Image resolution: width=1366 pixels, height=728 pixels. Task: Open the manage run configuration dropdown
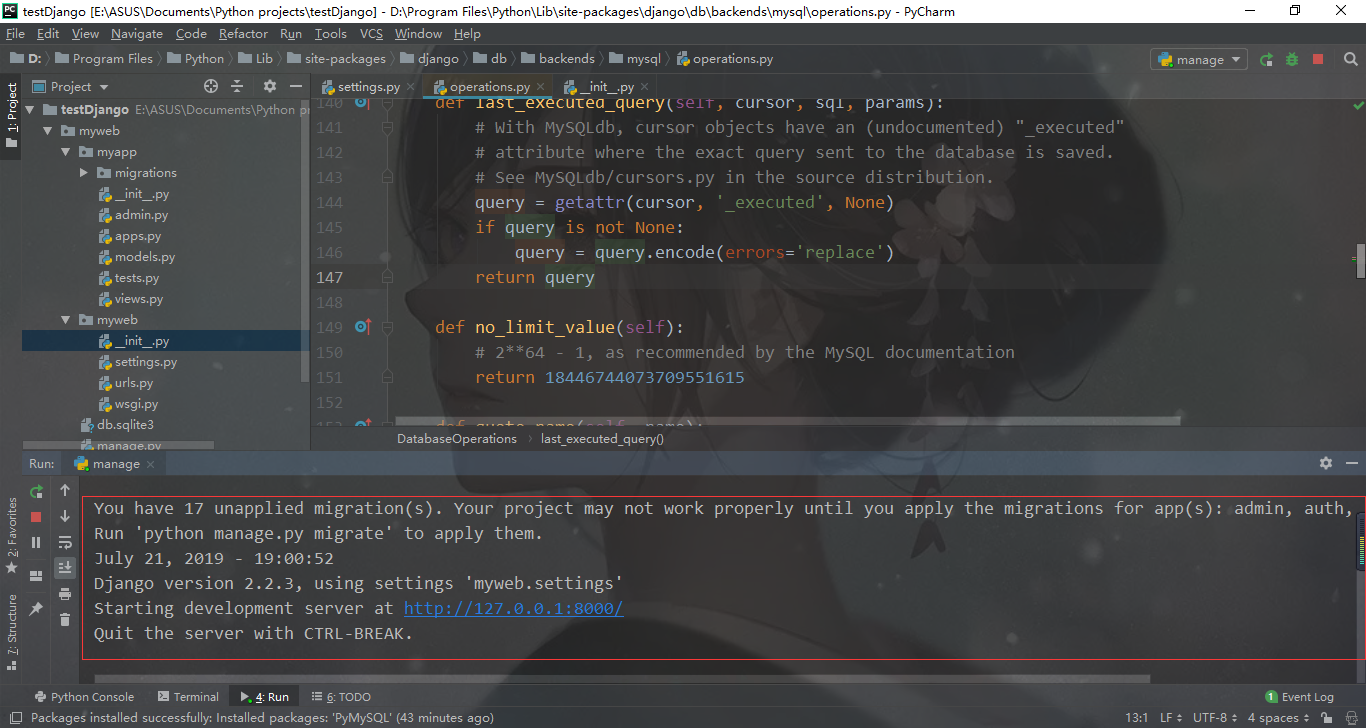1199,59
